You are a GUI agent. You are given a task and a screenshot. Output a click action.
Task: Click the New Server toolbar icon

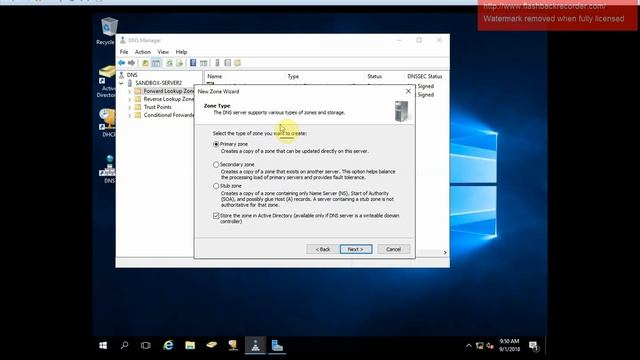click(x=218, y=63)
